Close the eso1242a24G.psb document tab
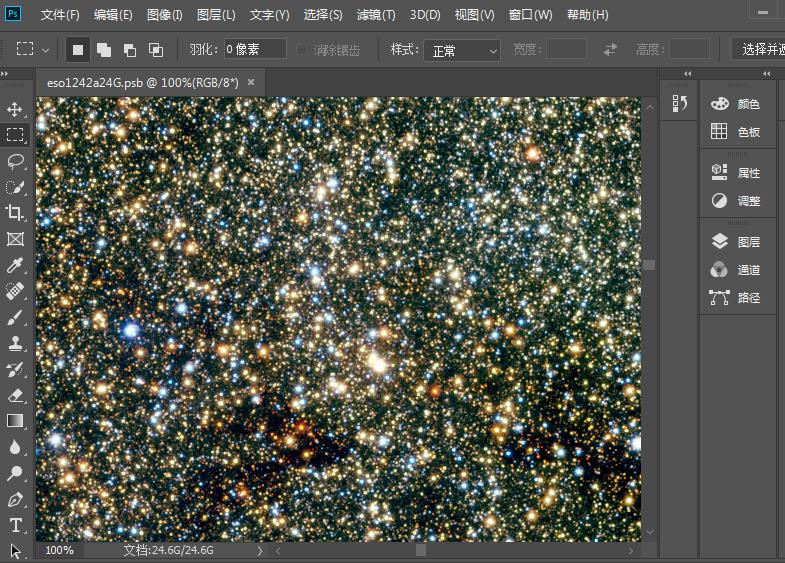This screenshot has height=563, width=785. coord(251,82)
